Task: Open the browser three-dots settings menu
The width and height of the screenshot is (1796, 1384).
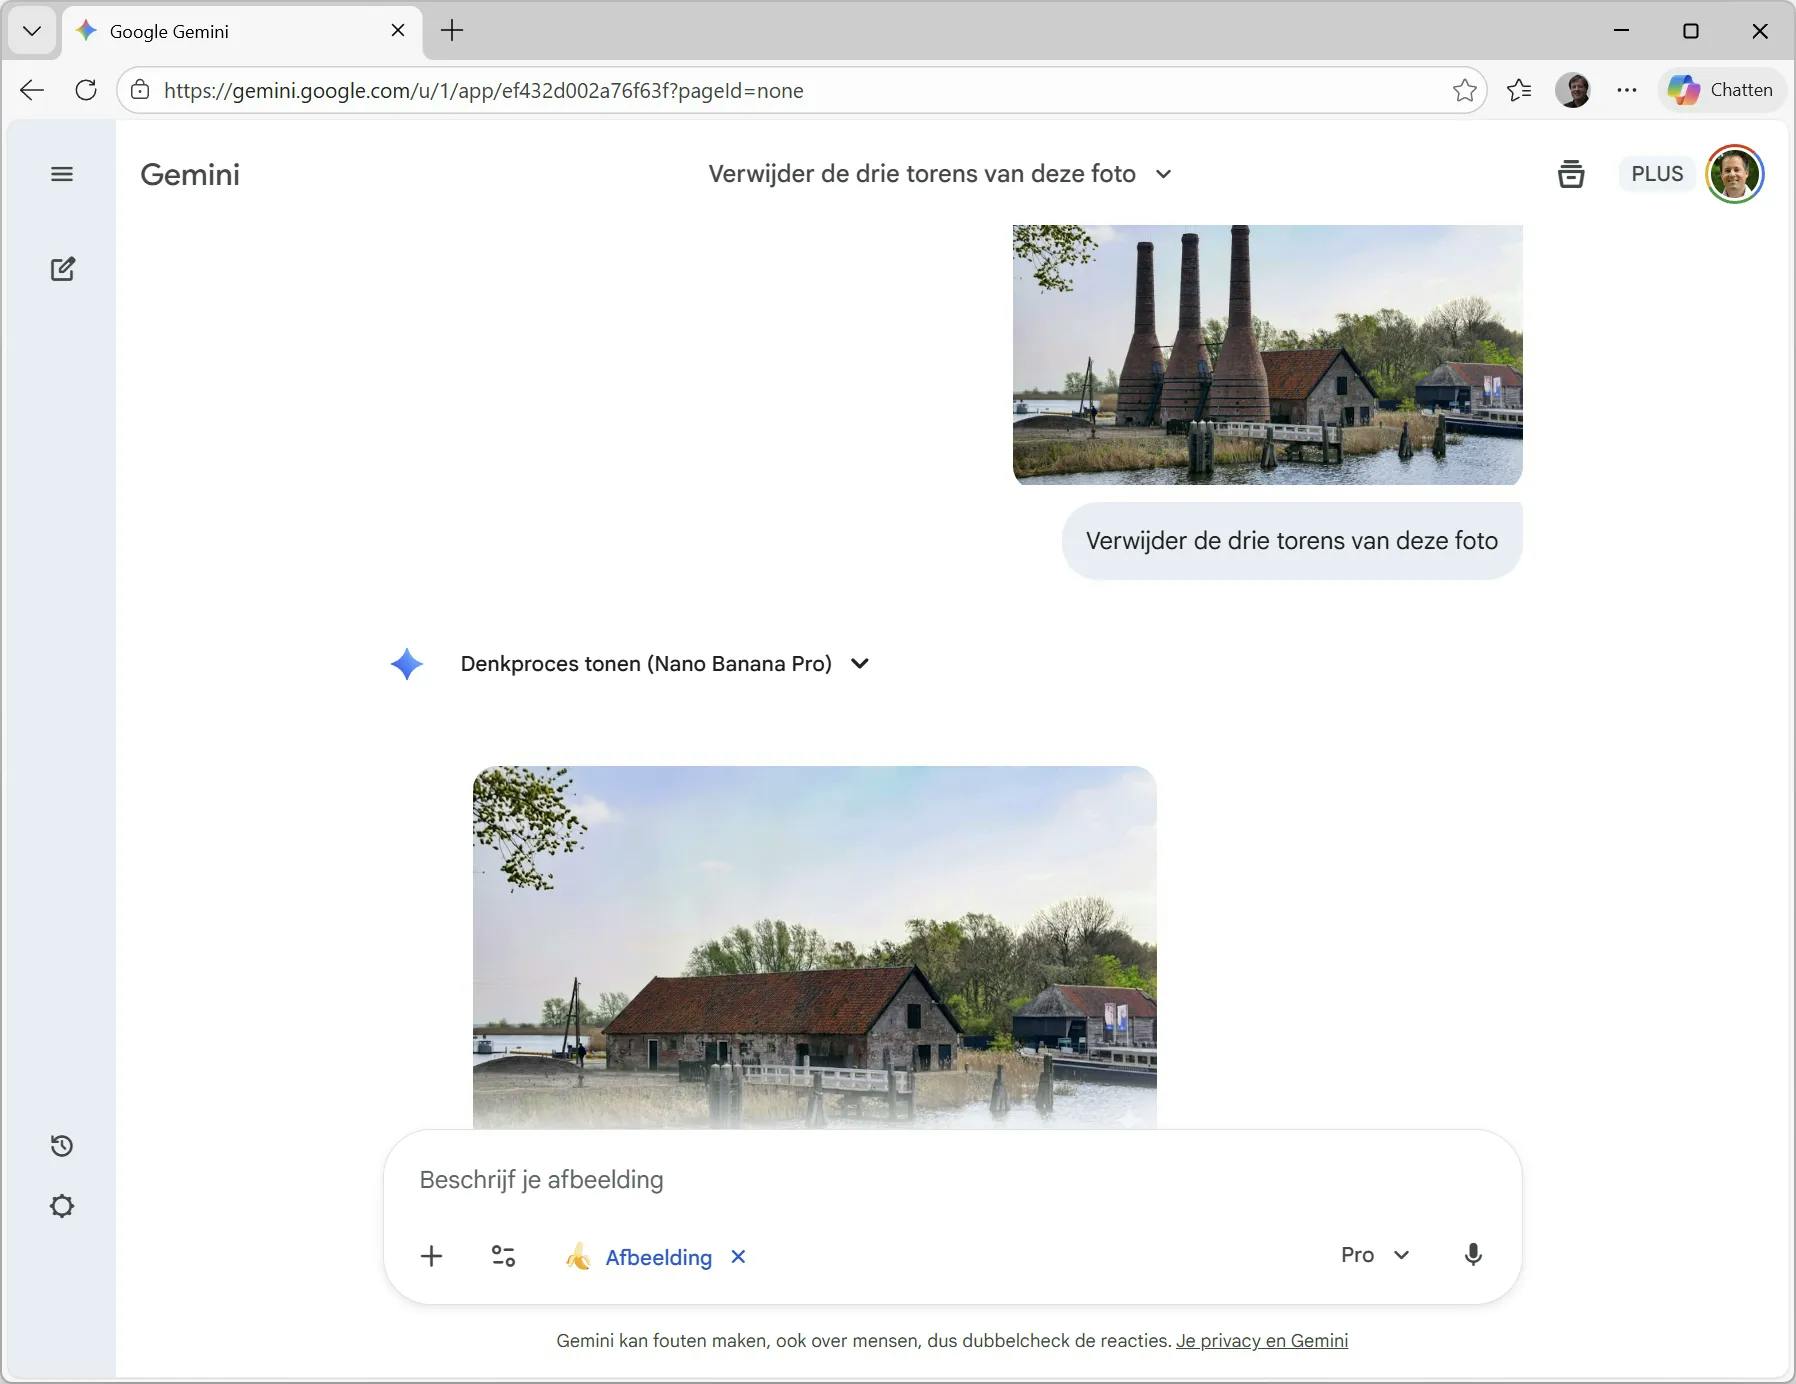Action: pos(1627,90)
